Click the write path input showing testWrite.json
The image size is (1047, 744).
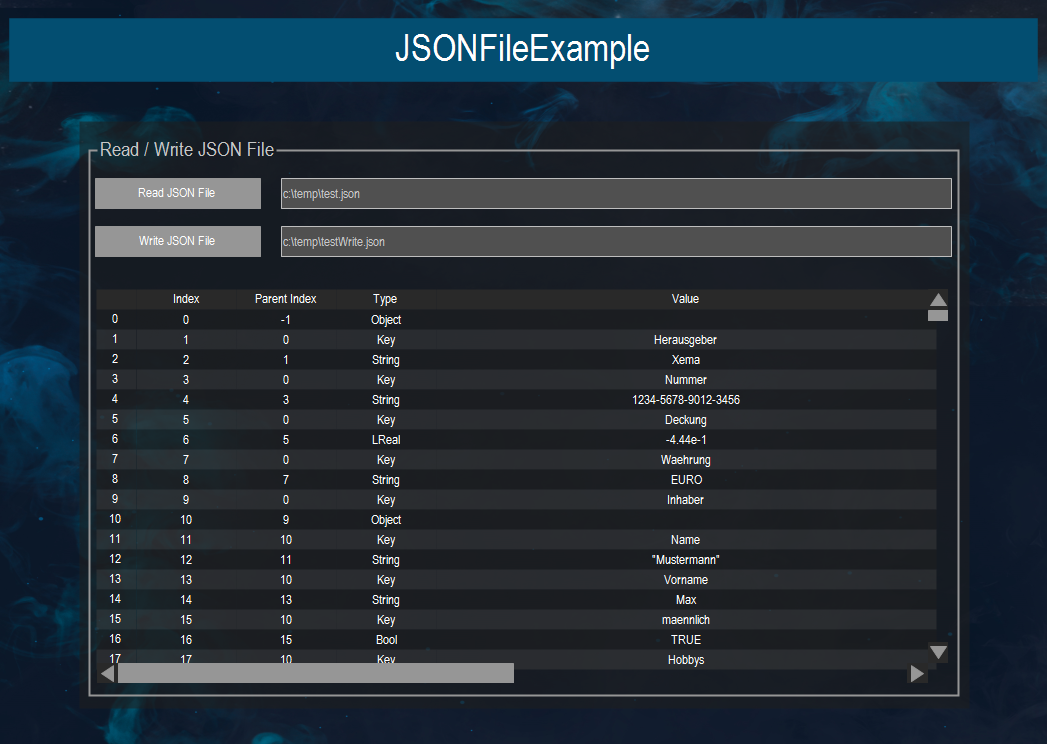point(615,241)
